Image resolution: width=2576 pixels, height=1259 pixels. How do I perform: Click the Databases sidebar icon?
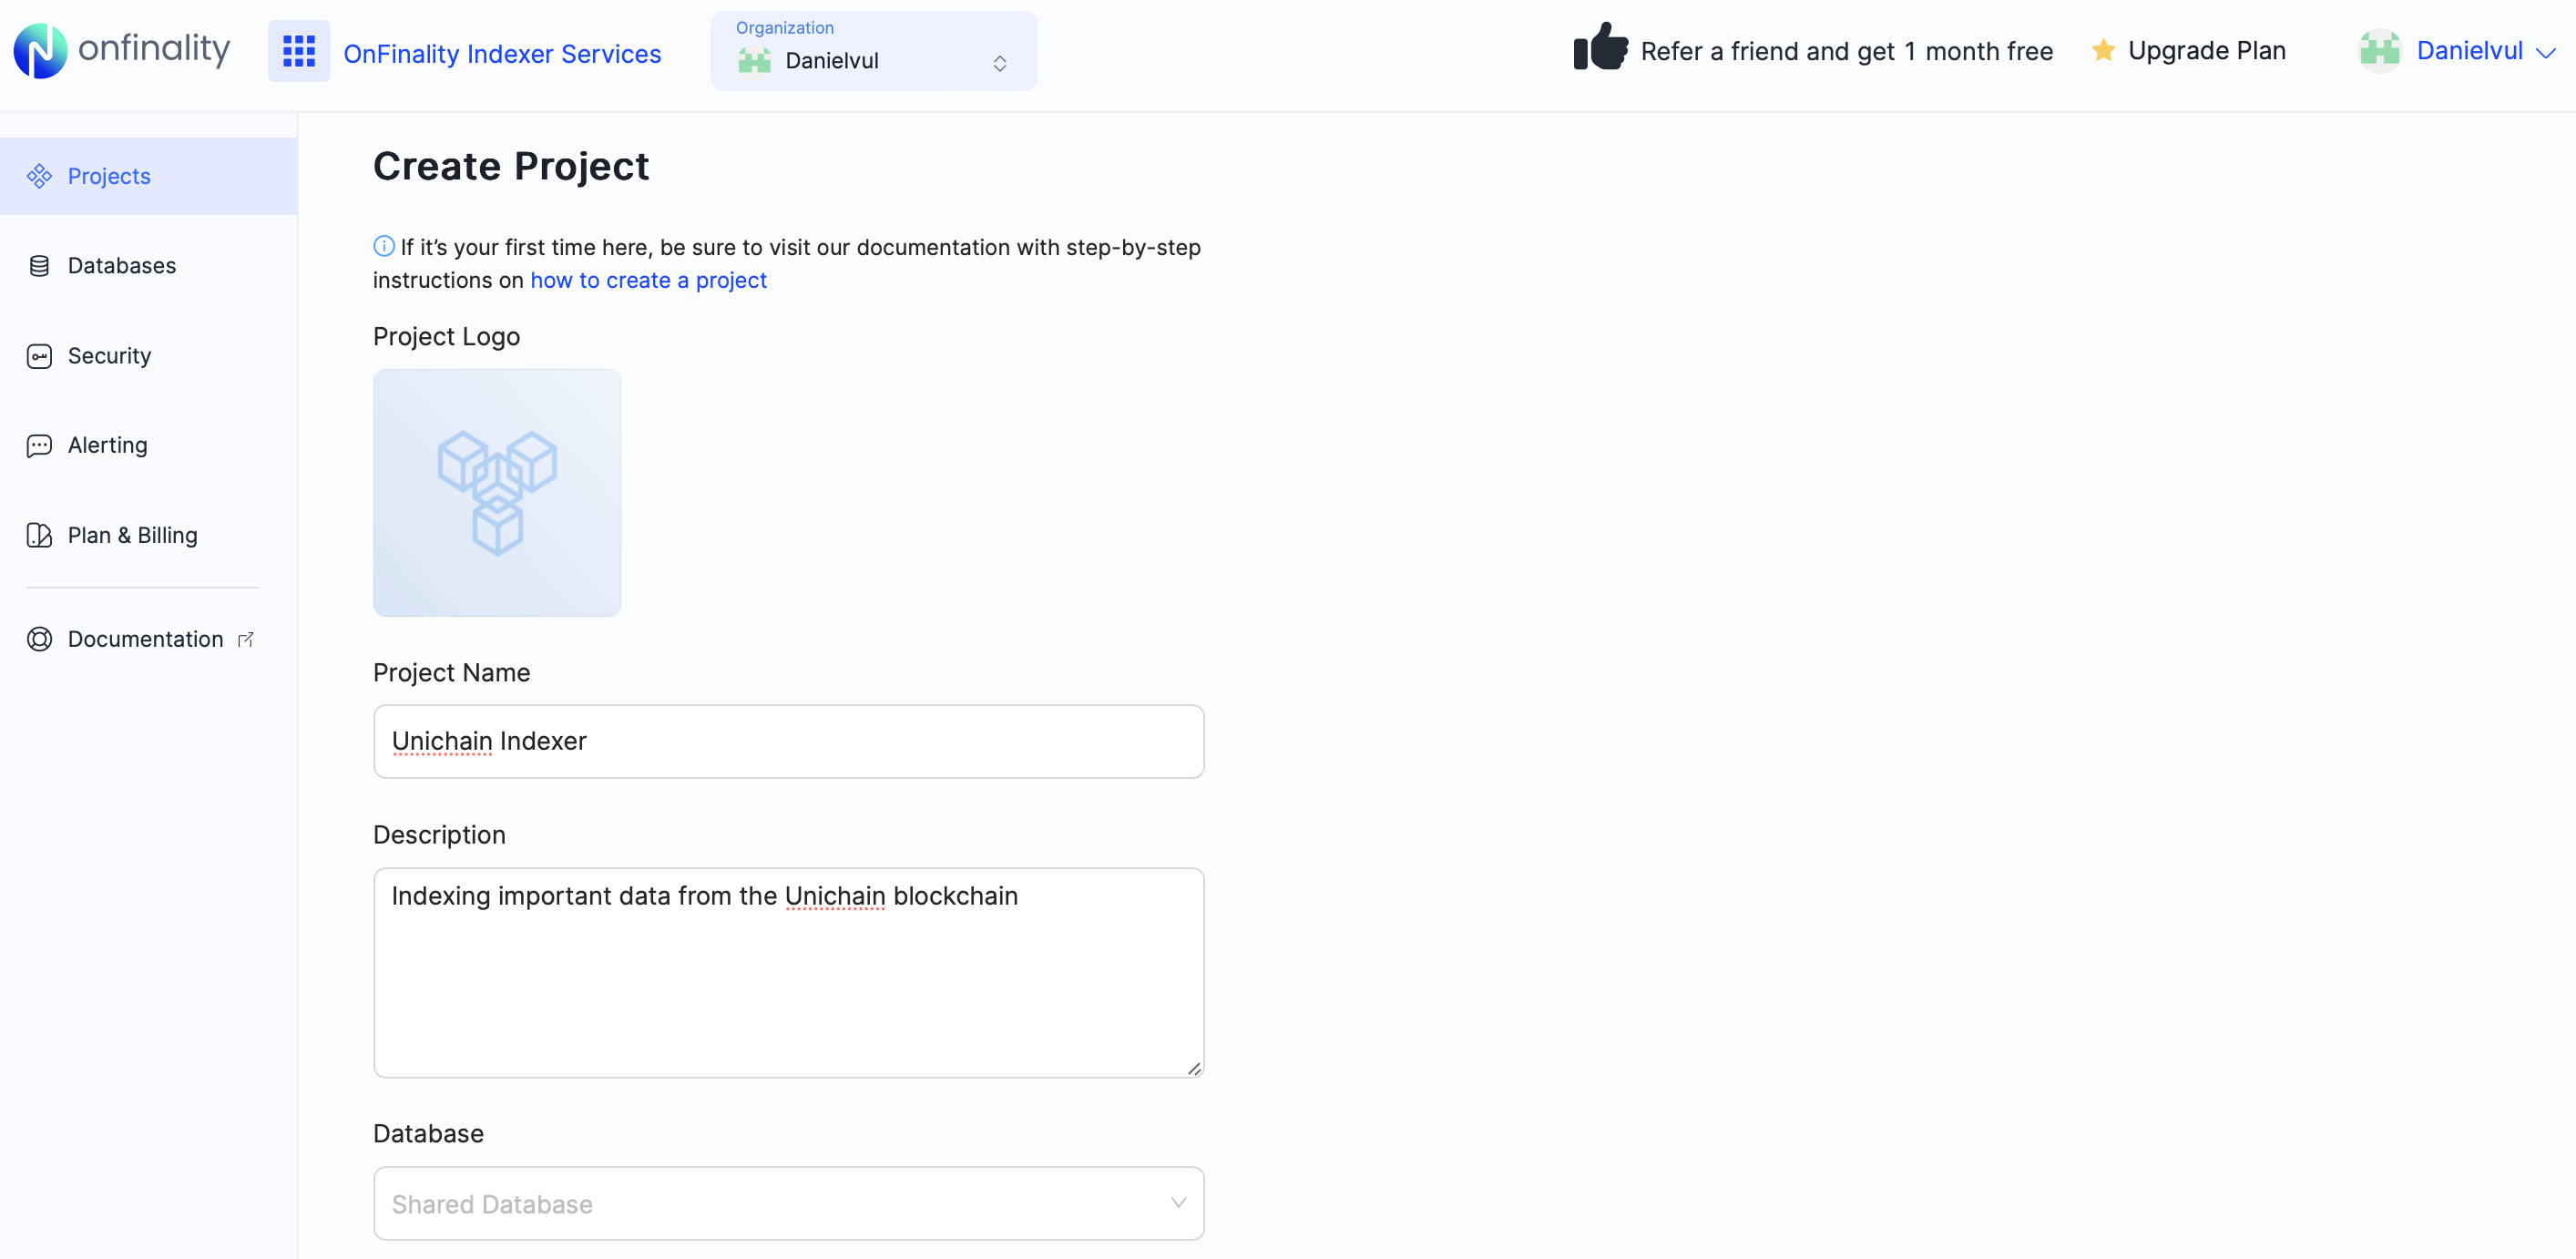[39, 266]
